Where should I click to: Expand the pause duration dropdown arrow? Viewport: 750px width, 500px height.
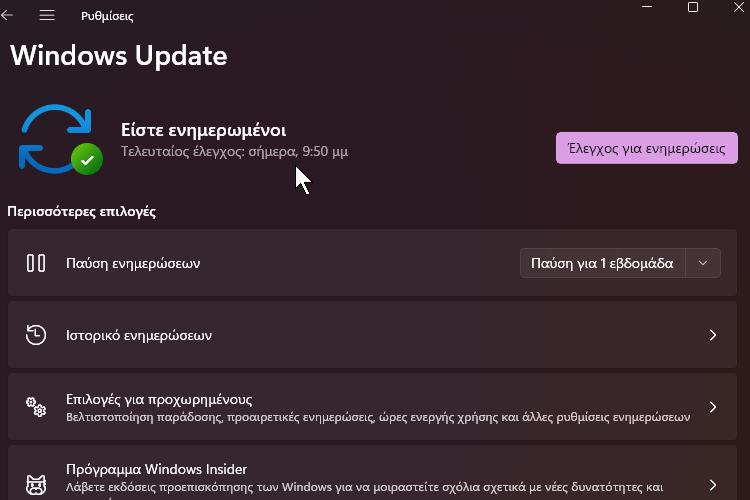[703, 263]
